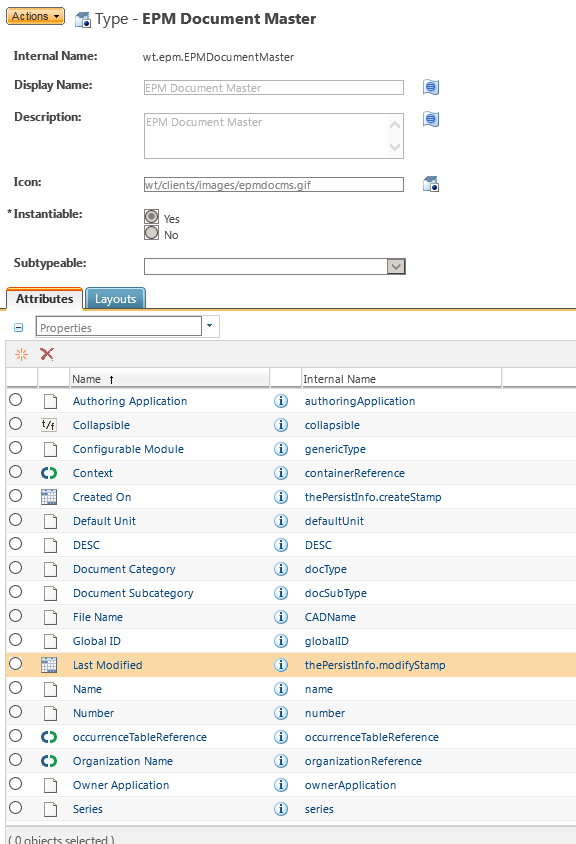Click the new attribute starburst icon
Screen dimensions: 576x844
pos(22,354)
